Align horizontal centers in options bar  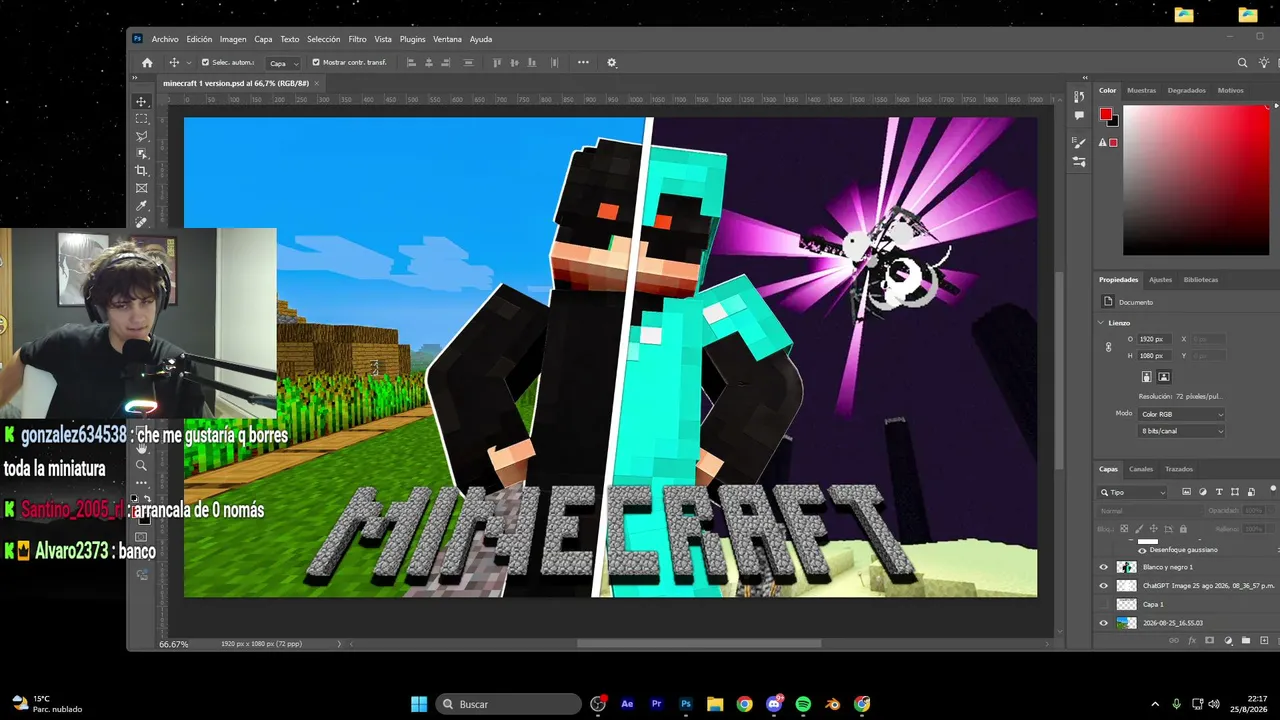pyautogui.click(x=429, y=62)
